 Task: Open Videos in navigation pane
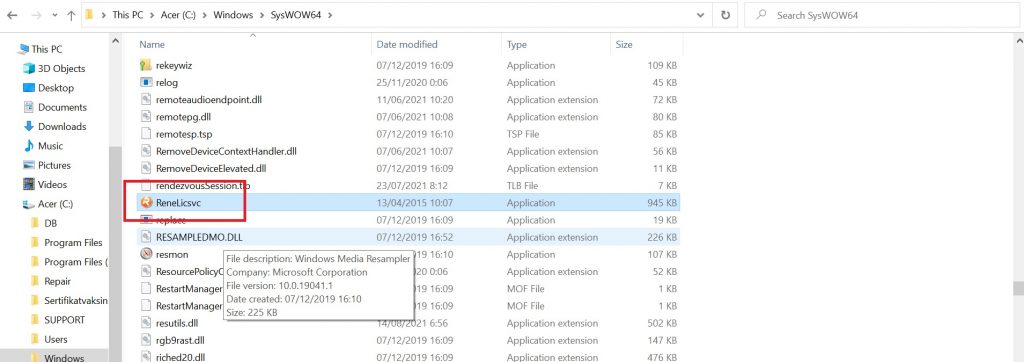point(52,184)
